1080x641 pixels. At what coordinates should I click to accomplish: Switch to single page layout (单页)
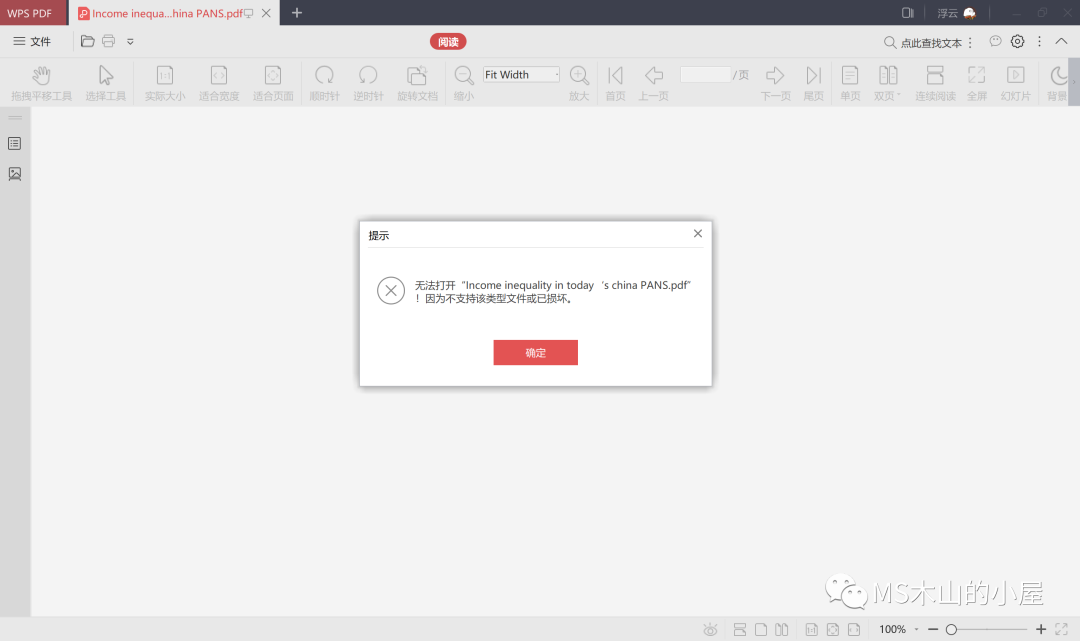click(x=850, y=83)
